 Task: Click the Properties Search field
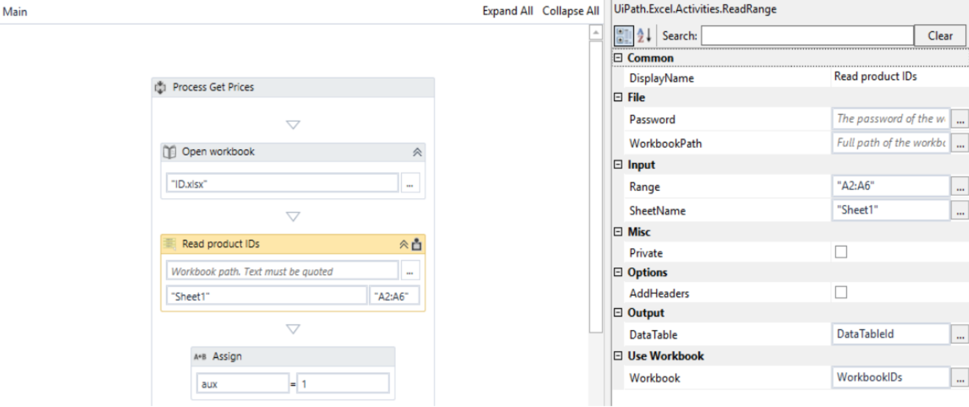(x=805, y=35)
